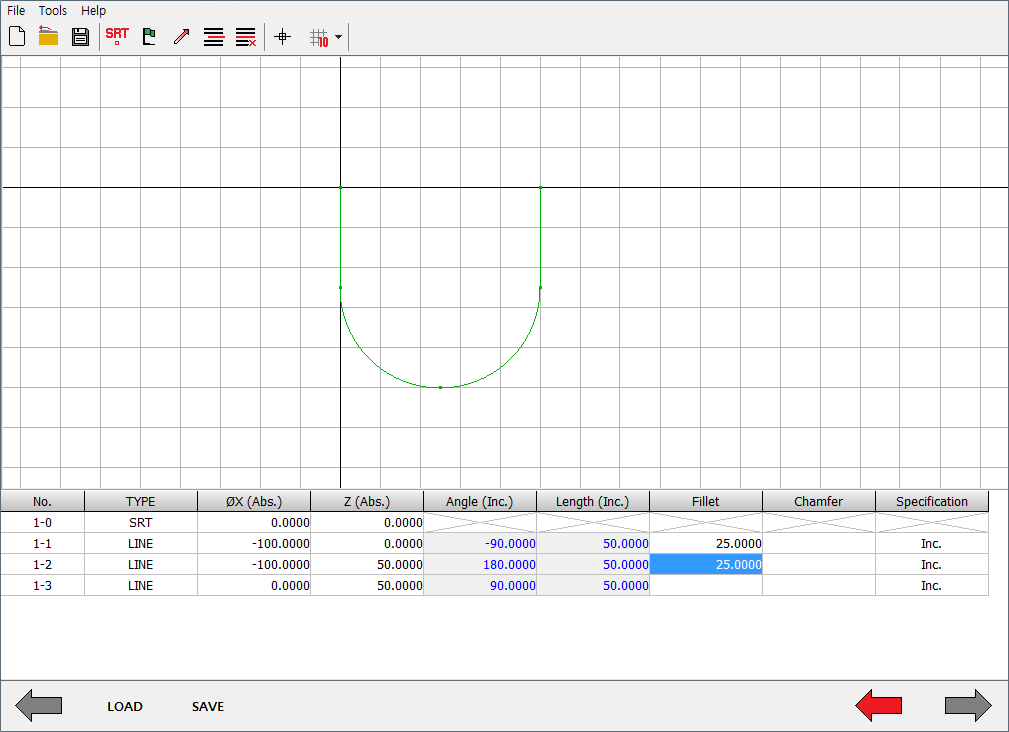Image resolution: width=1009 pixels, height=732 pixels.
Task: Click the gray right arrow at bottom right
Action: pos(968,706)
